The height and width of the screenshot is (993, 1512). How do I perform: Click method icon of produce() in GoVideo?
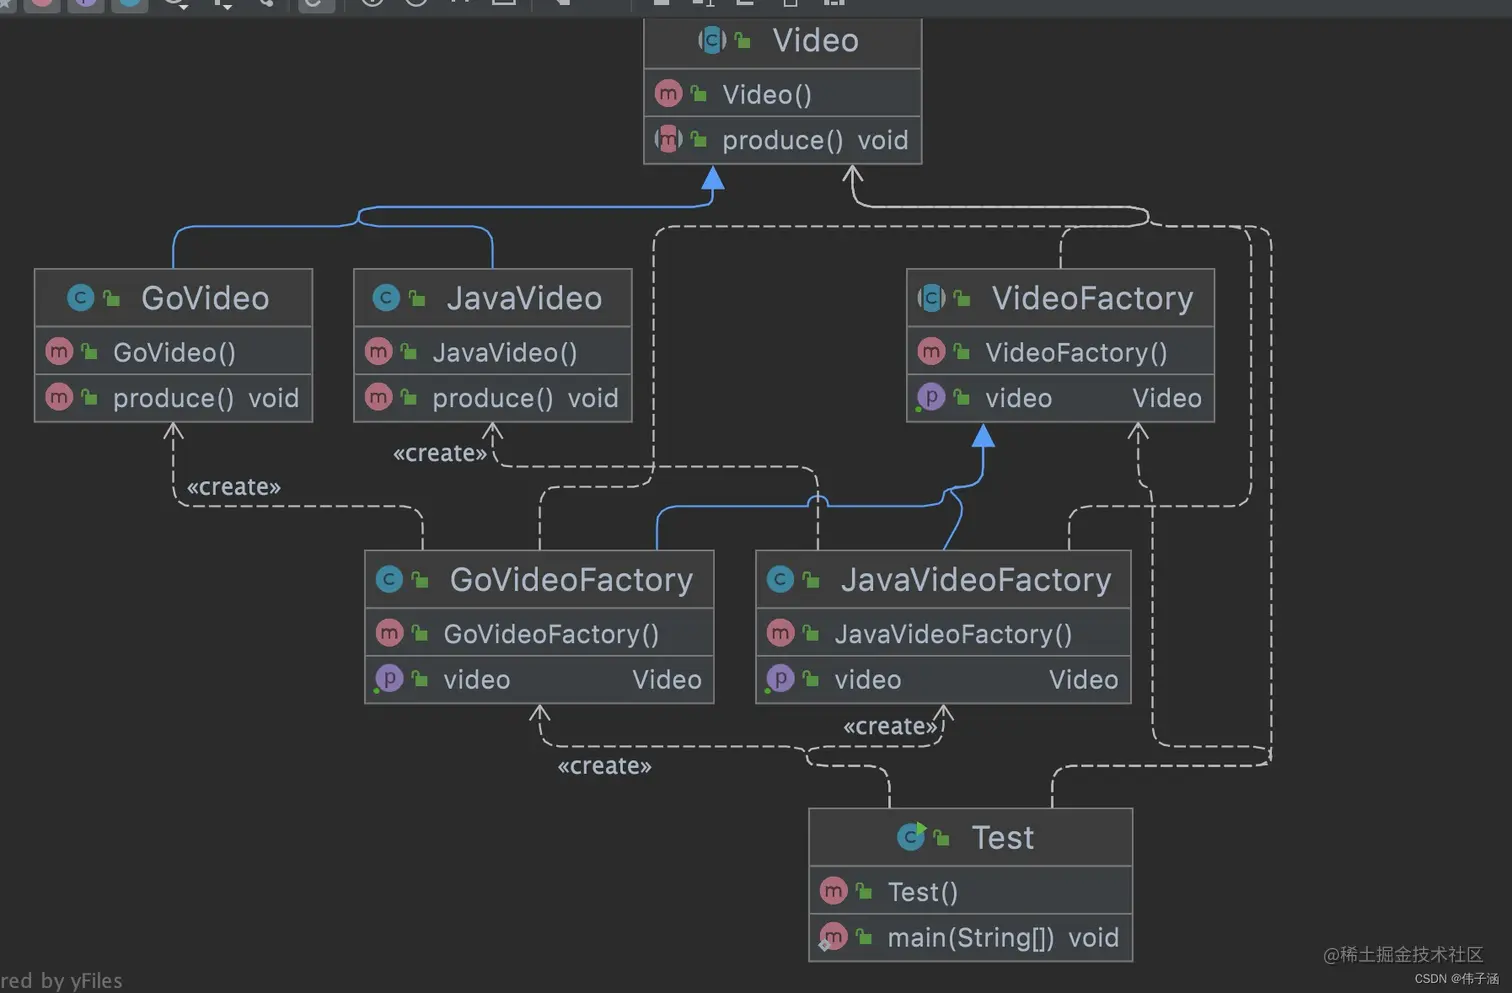[59, 397]
